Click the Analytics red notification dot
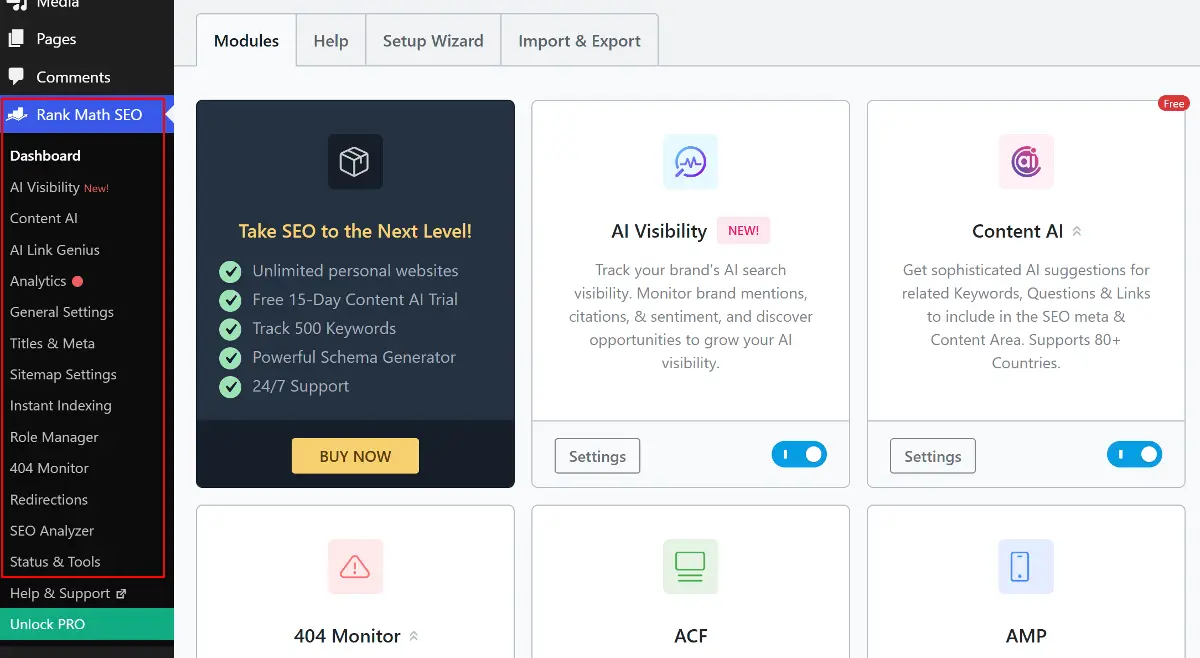This screenshot has height=658, width=1200. pos(77,281)
